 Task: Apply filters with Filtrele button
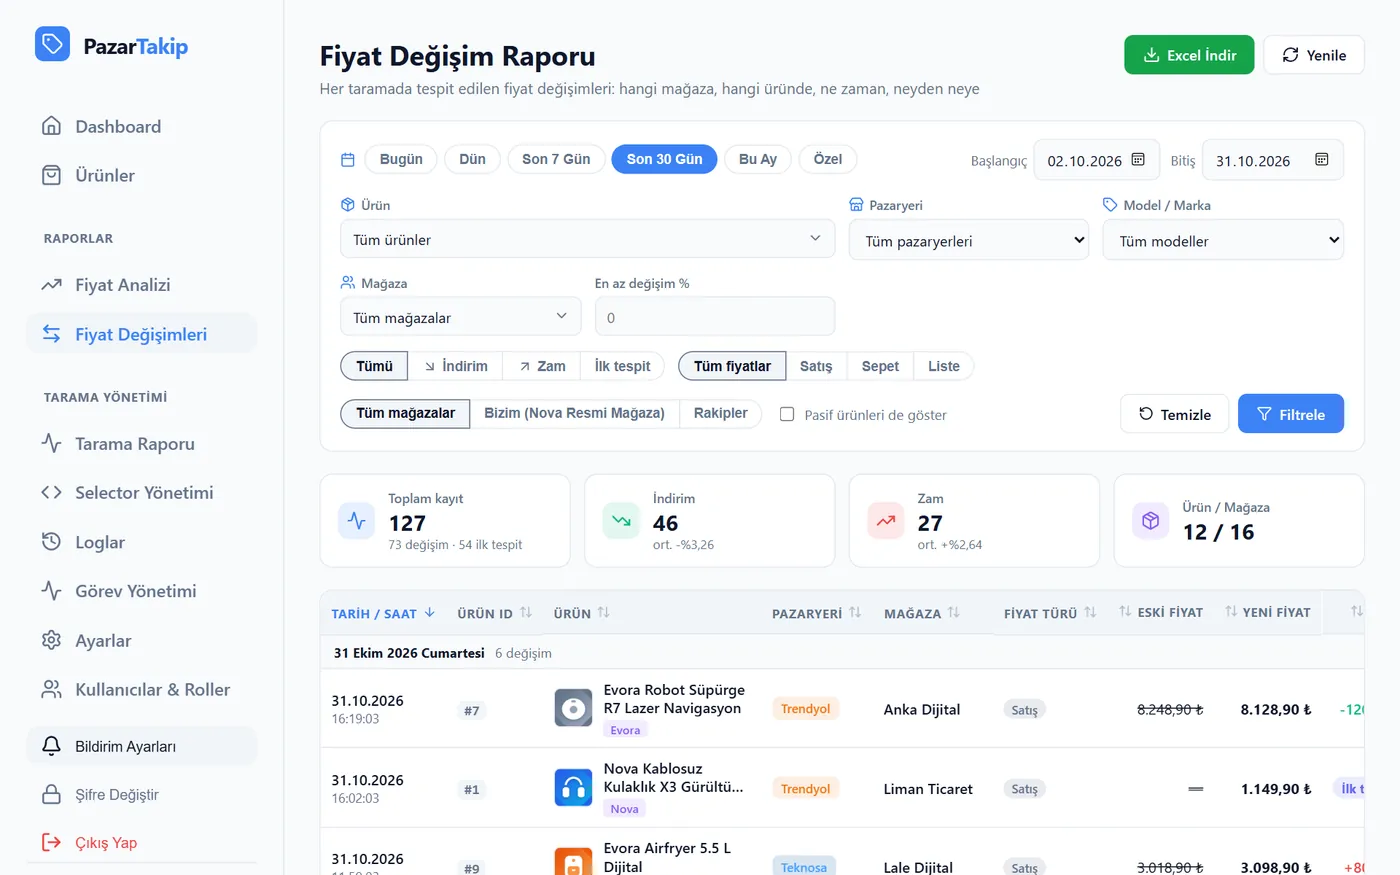(x=1291, y=414)
